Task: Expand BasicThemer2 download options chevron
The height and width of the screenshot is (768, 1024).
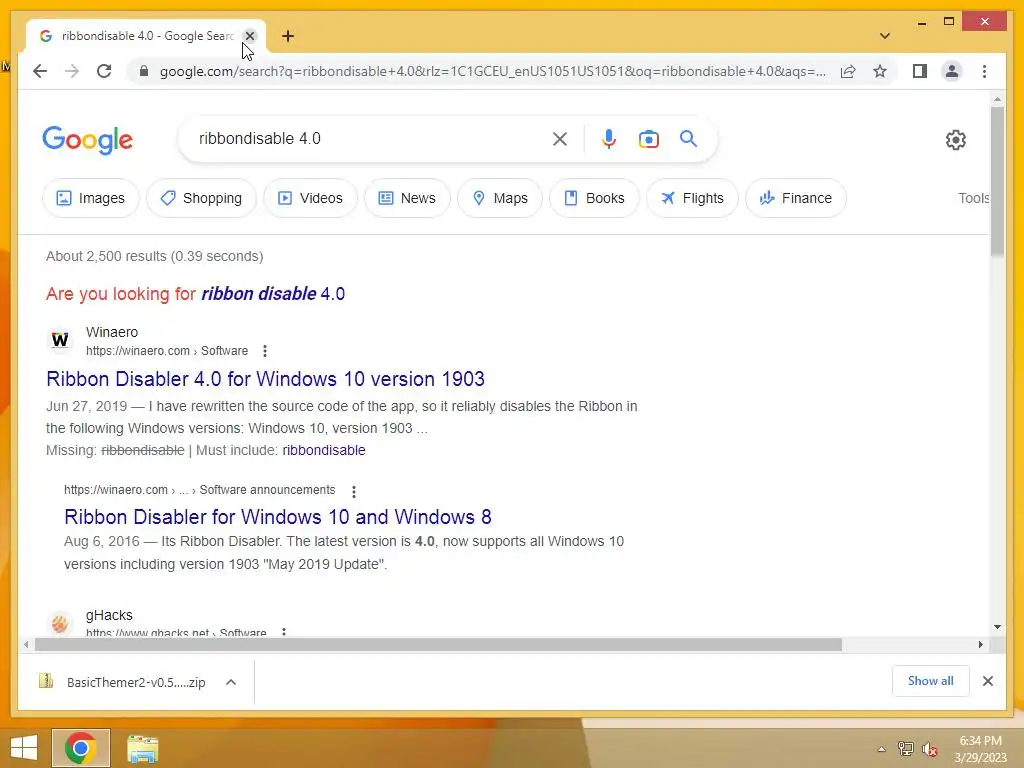Action: (231, 682)
